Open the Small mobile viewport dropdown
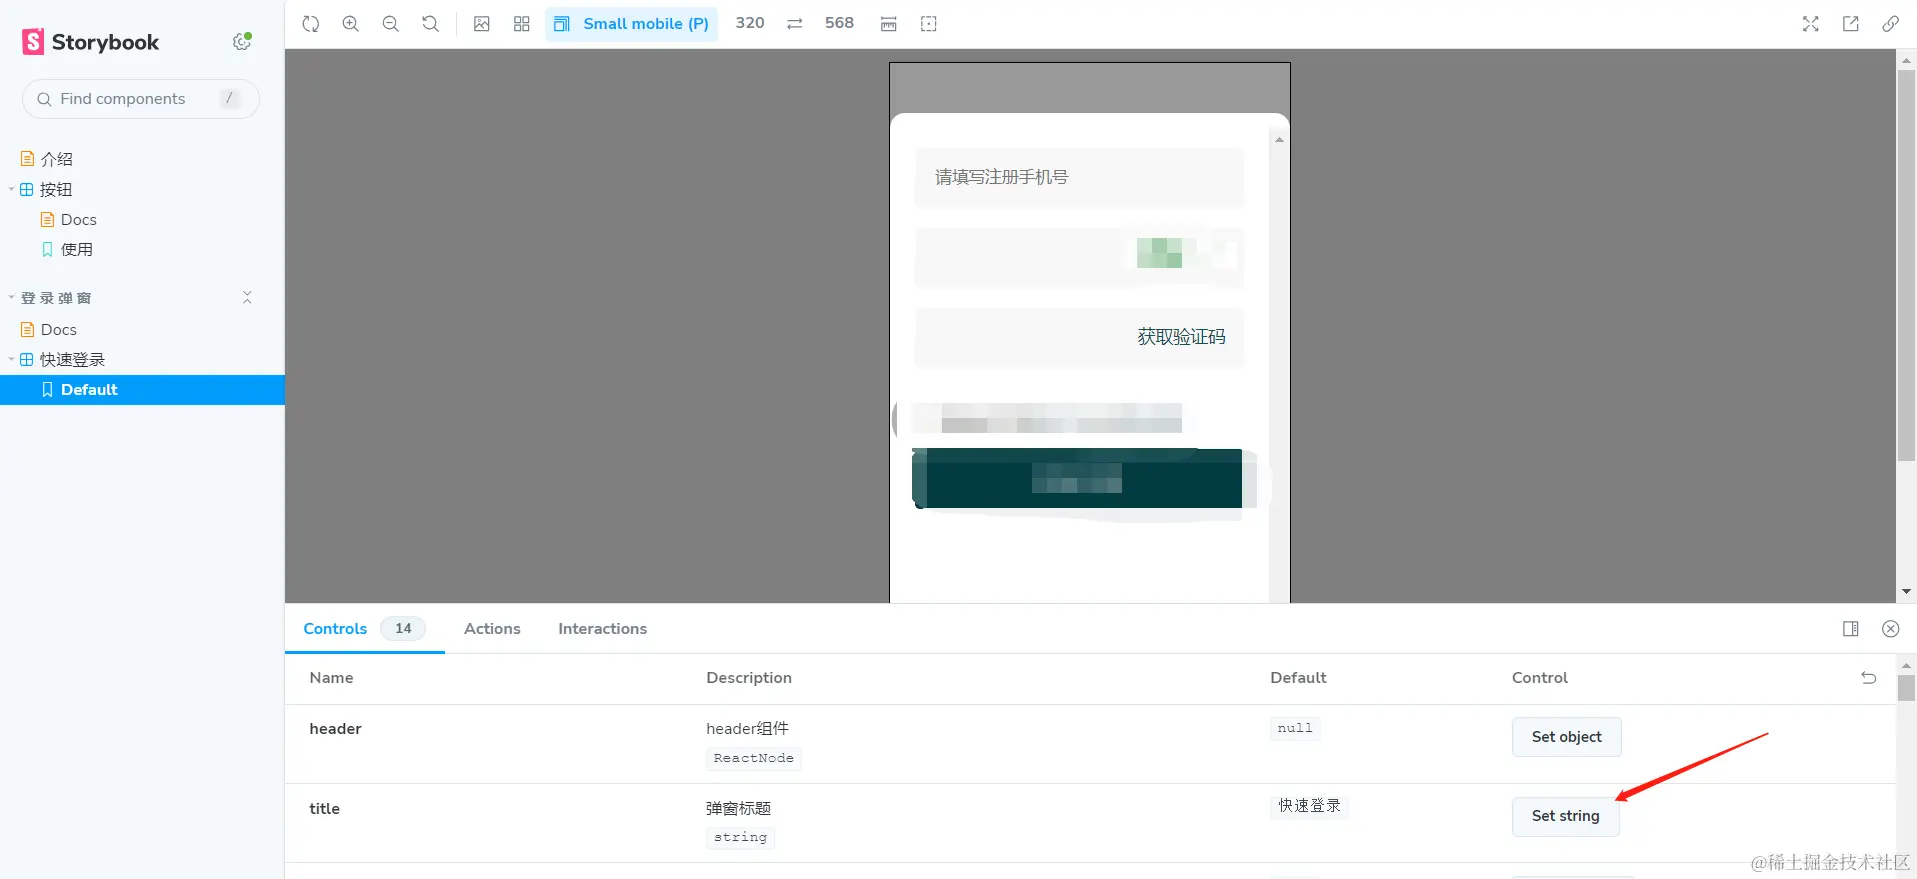Screen dimensions: 1917x879 click(632, 24)
